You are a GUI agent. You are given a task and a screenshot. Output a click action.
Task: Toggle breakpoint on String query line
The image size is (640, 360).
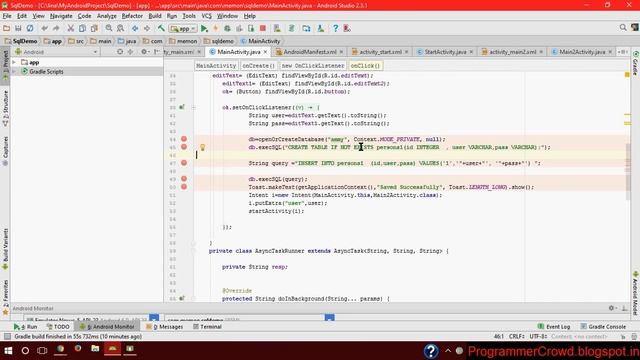pos(184,163)
